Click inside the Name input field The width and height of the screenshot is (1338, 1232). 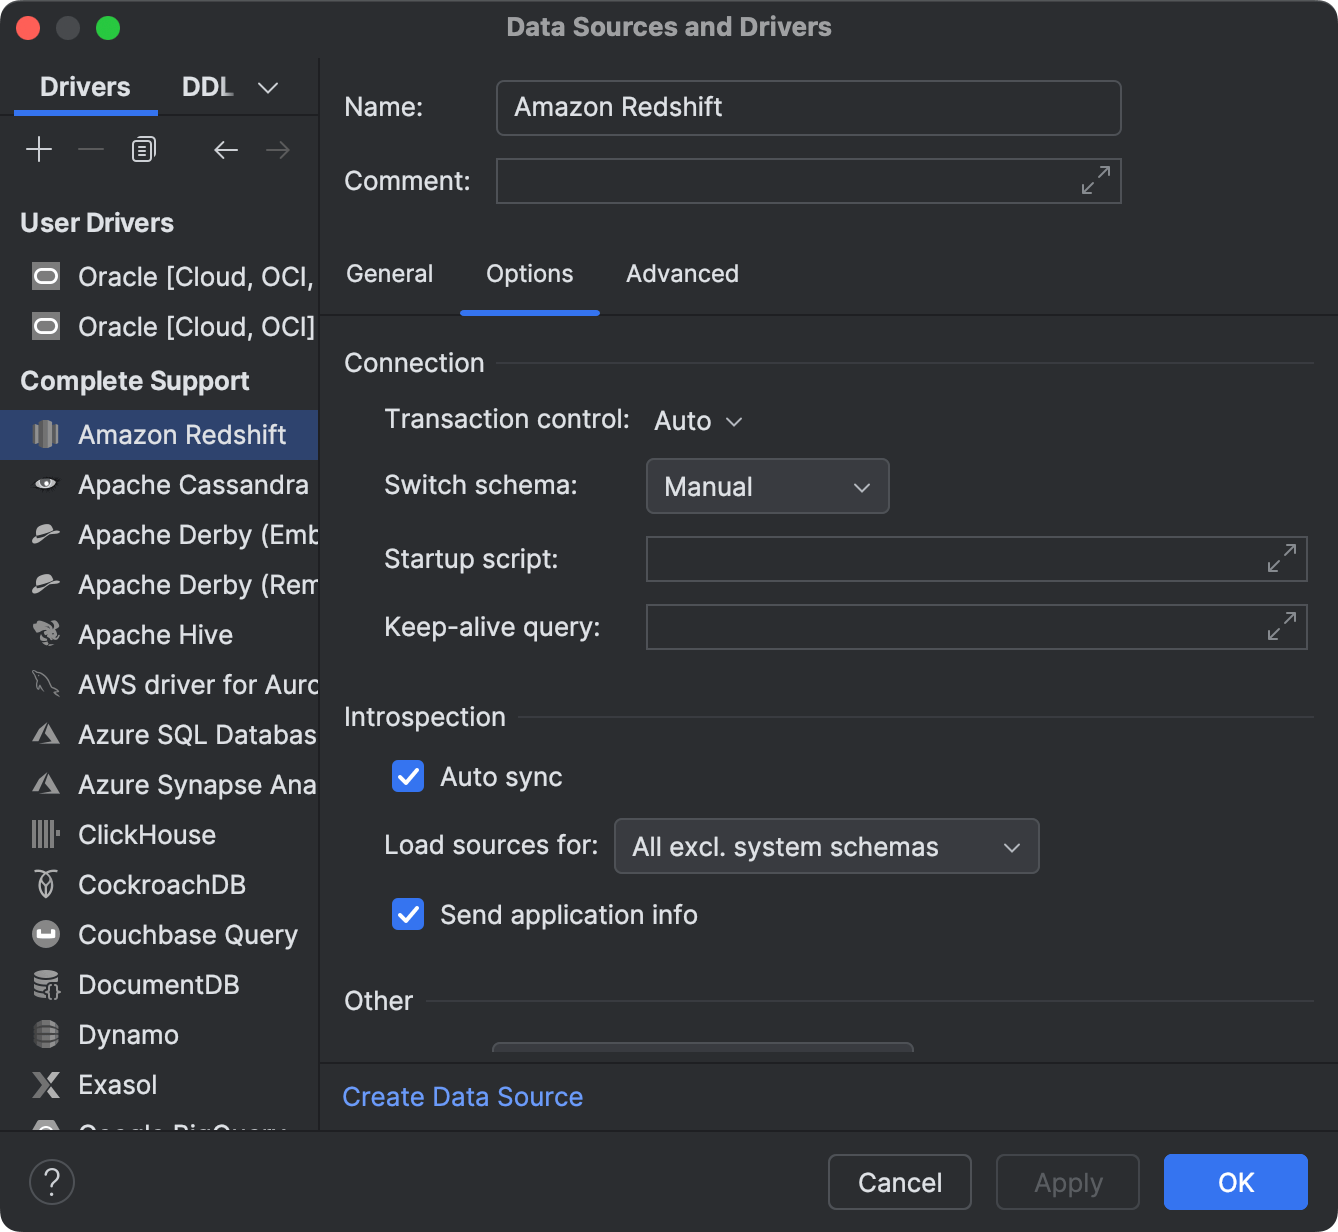[x=808, y=107]
